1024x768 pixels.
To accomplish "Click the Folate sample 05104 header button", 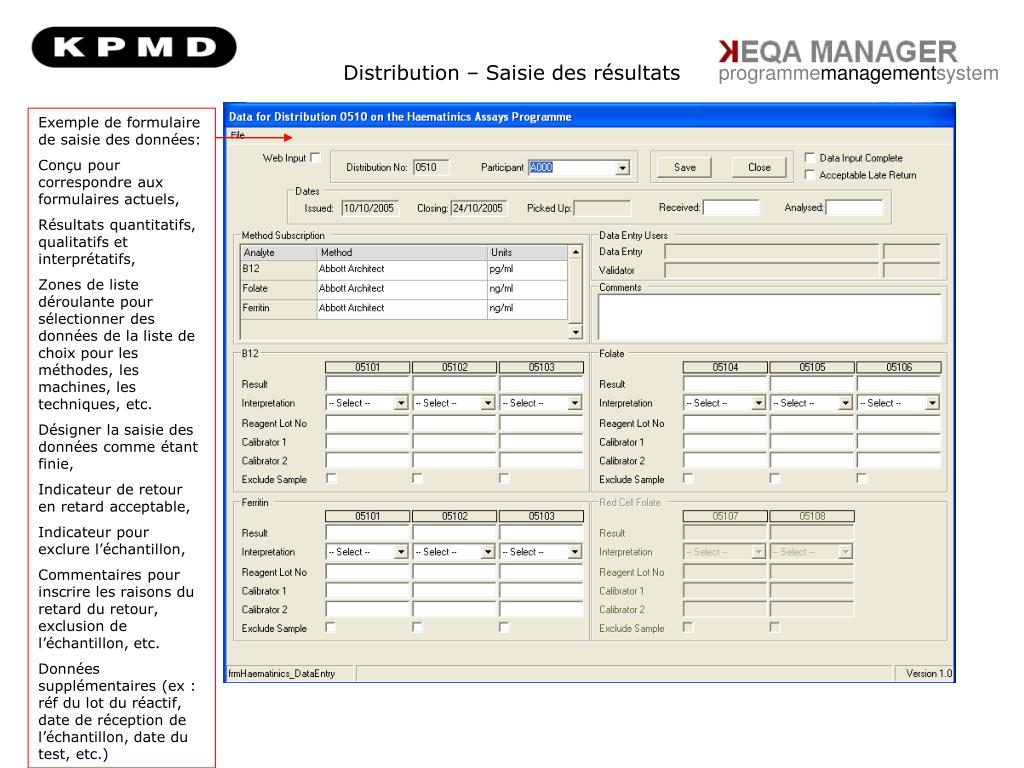I will [726, 368].
